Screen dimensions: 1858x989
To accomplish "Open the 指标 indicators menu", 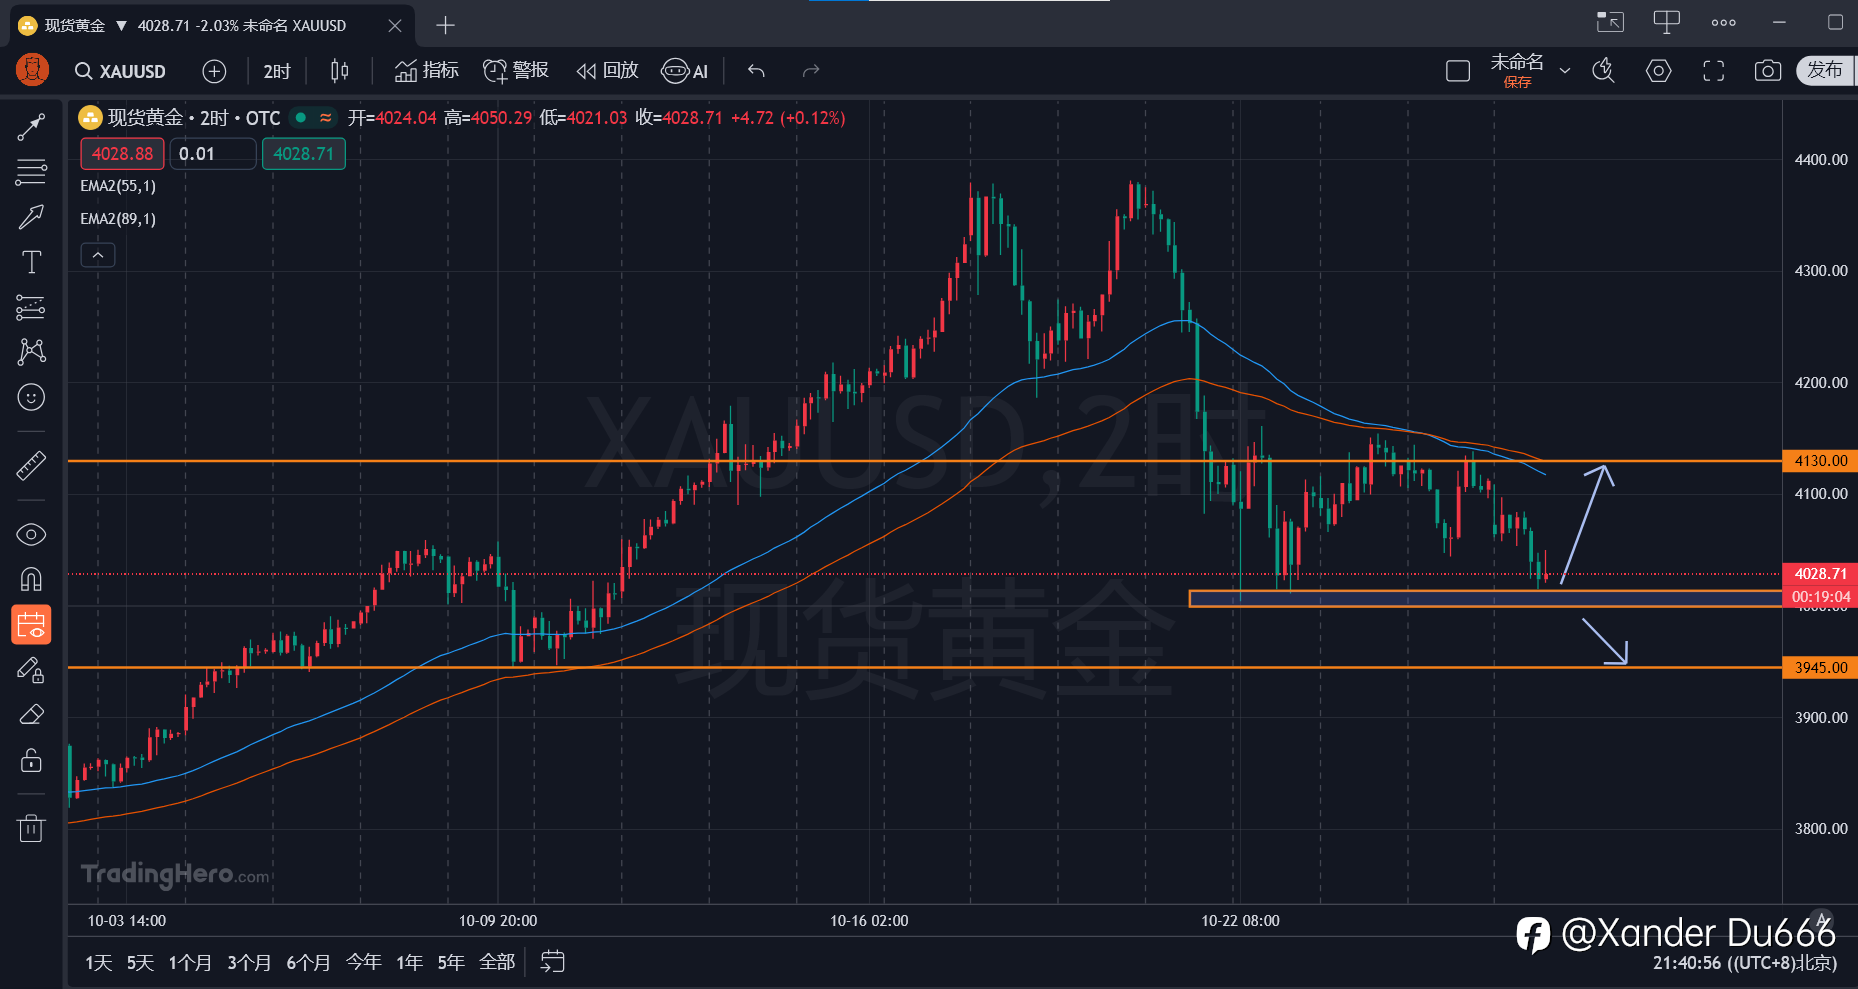I will pyautogui.click(x=427, y=71).
